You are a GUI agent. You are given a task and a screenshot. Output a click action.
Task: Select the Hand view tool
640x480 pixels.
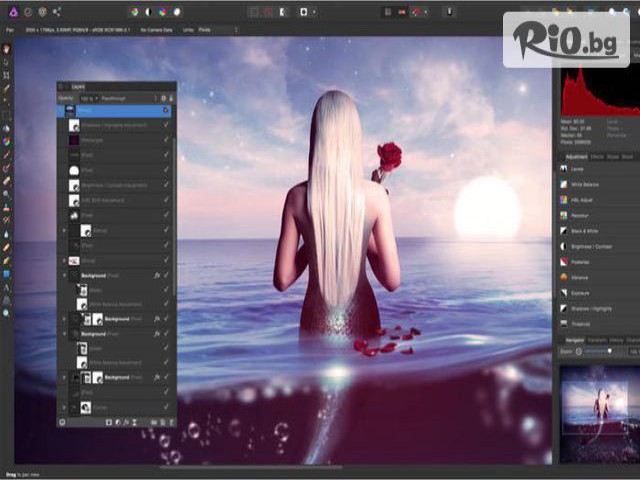(x=7, y=48)
